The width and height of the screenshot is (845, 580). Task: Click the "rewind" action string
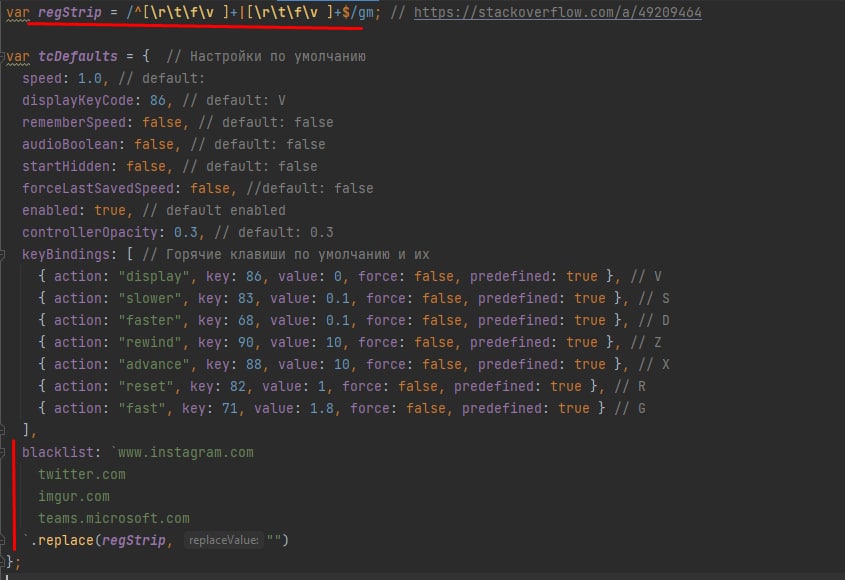[x=150, y=342]
